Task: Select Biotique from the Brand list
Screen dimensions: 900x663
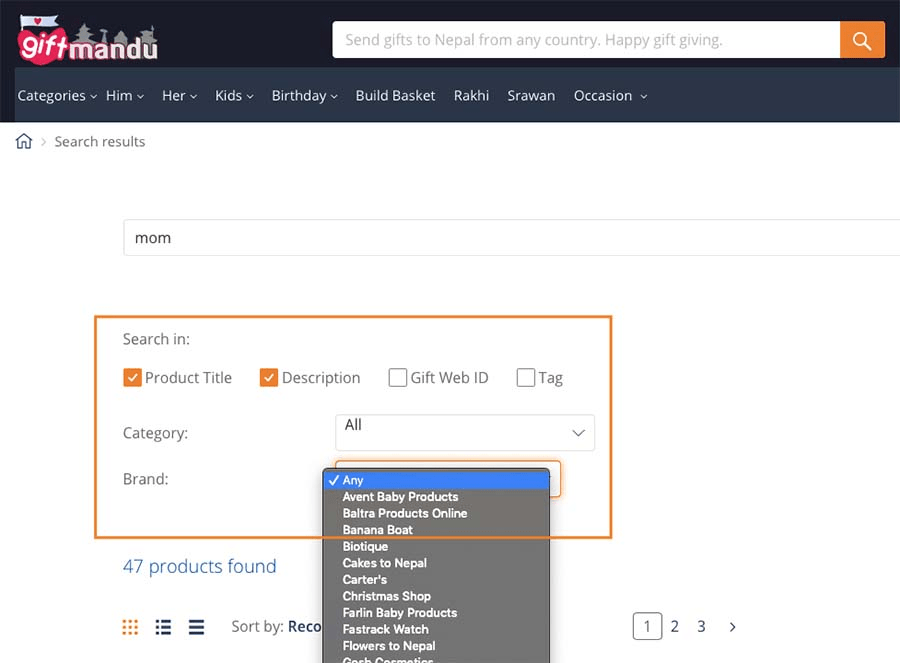Action: pos(365,546)
